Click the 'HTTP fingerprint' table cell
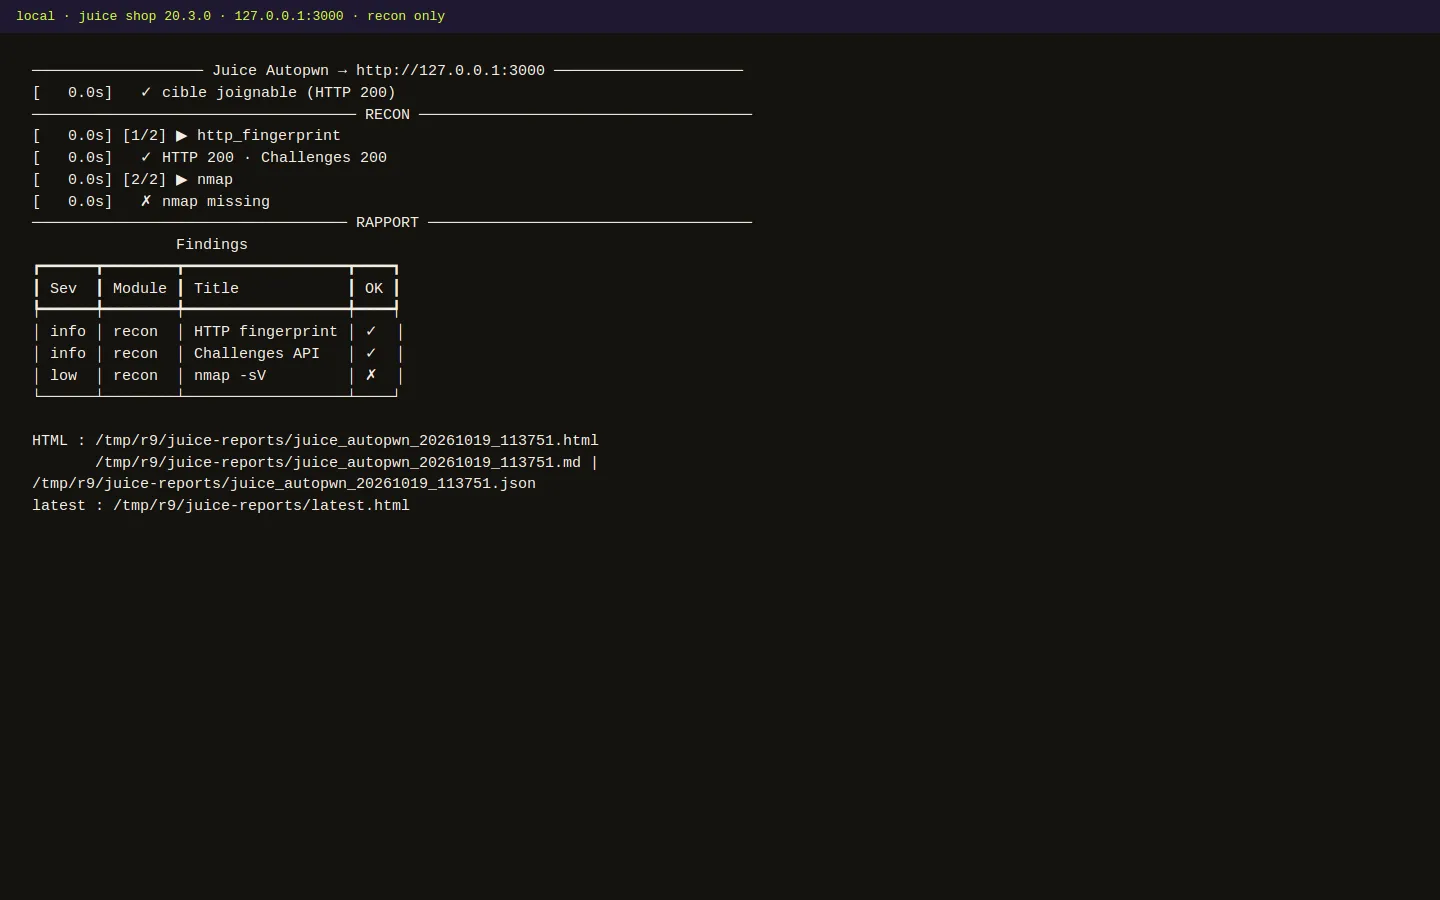 tap(266, 332)
